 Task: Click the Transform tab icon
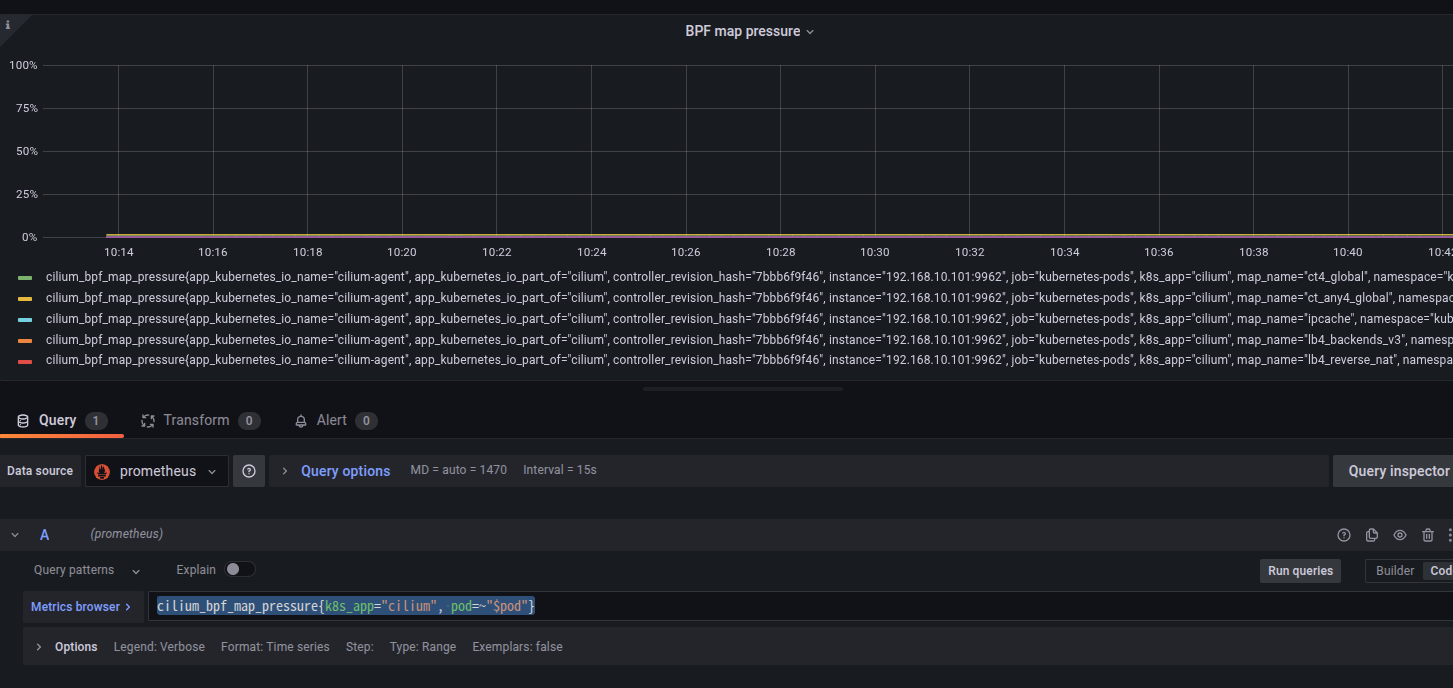pos(148,421)
